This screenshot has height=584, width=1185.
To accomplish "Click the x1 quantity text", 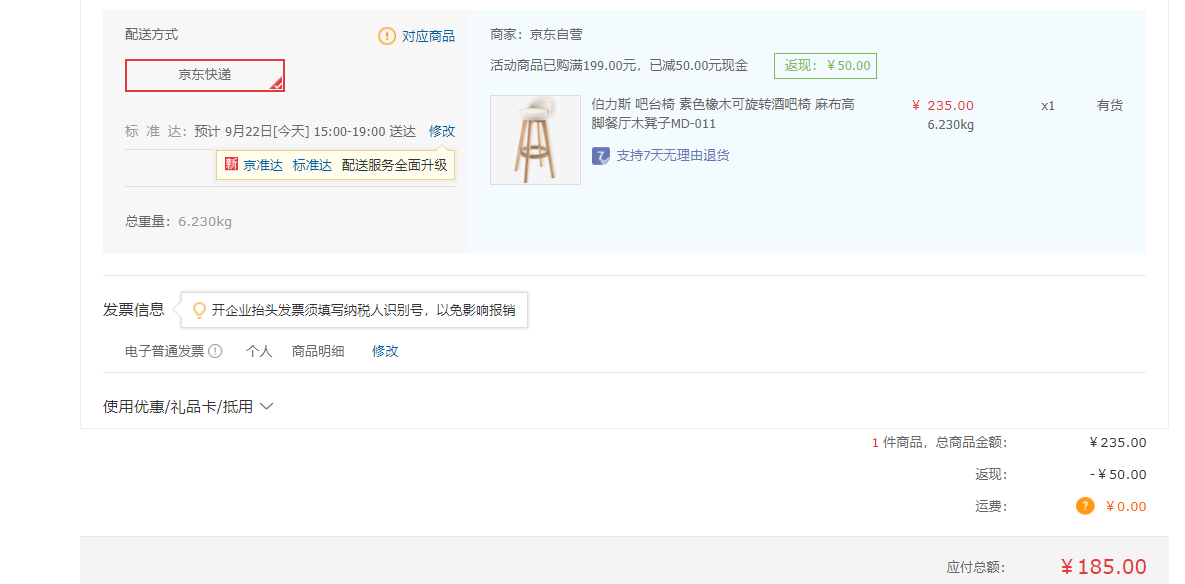I will coord(1047,106).
